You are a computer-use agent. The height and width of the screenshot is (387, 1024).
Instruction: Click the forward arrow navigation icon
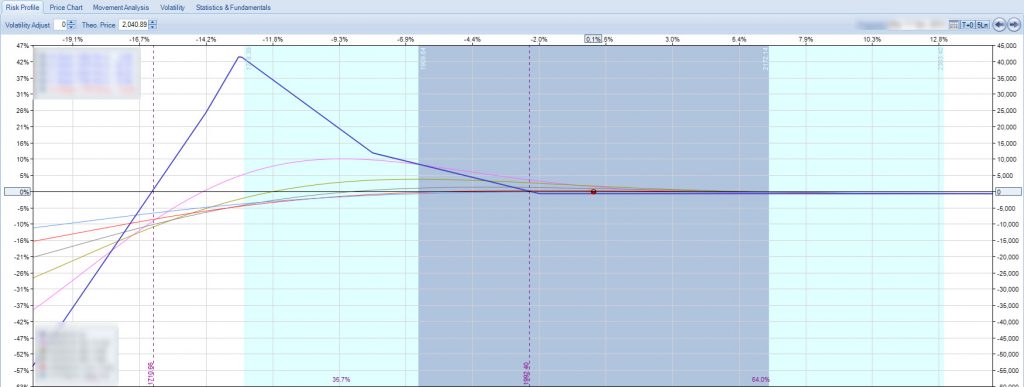1014,25
